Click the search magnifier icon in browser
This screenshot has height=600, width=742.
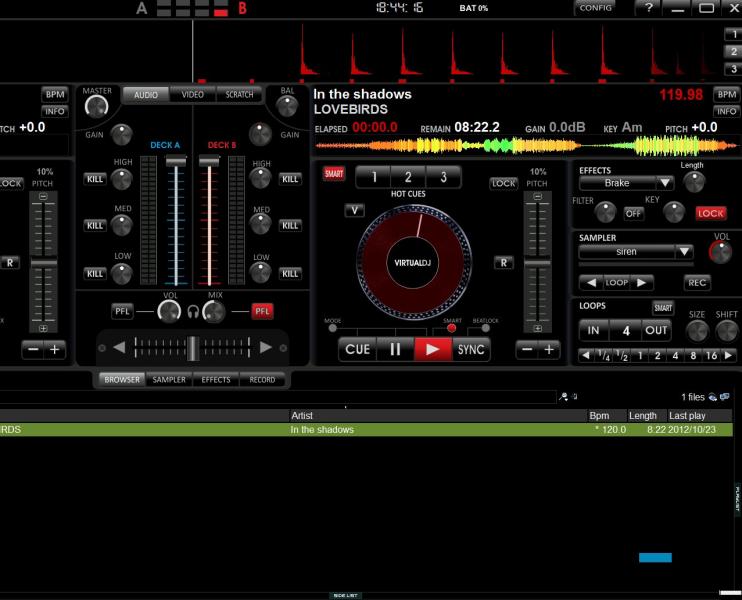point(564,397)
